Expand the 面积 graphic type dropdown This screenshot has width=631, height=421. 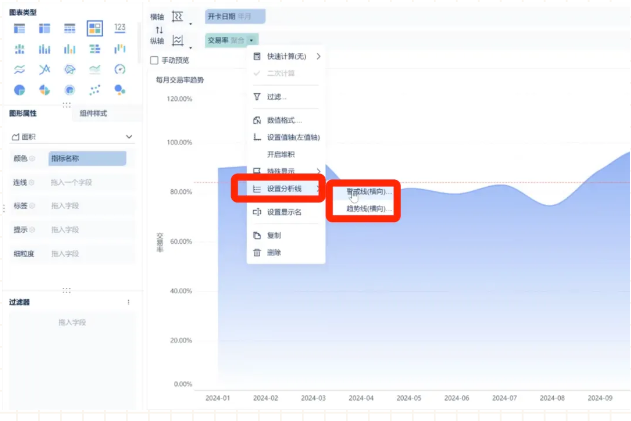(129, 136)
